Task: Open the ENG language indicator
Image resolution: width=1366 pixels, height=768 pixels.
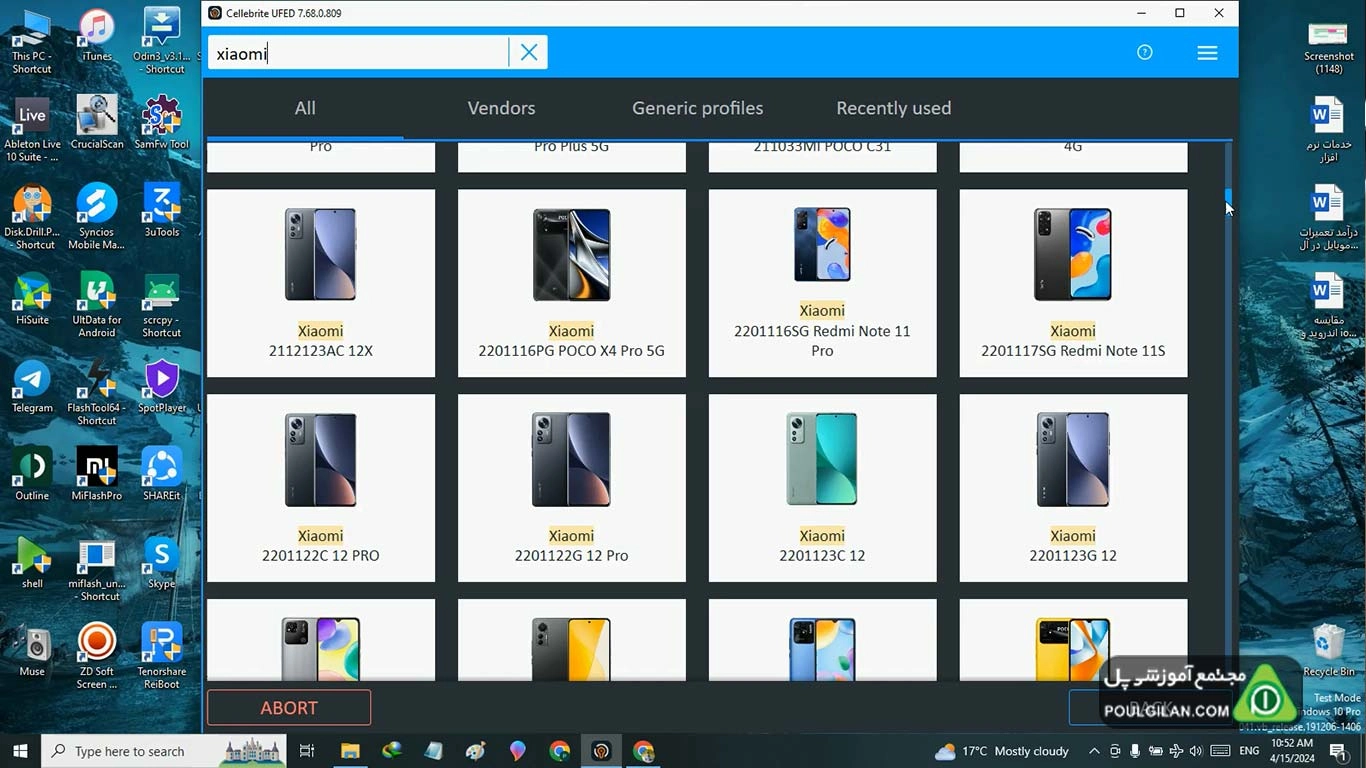Action: (1249, 751)
